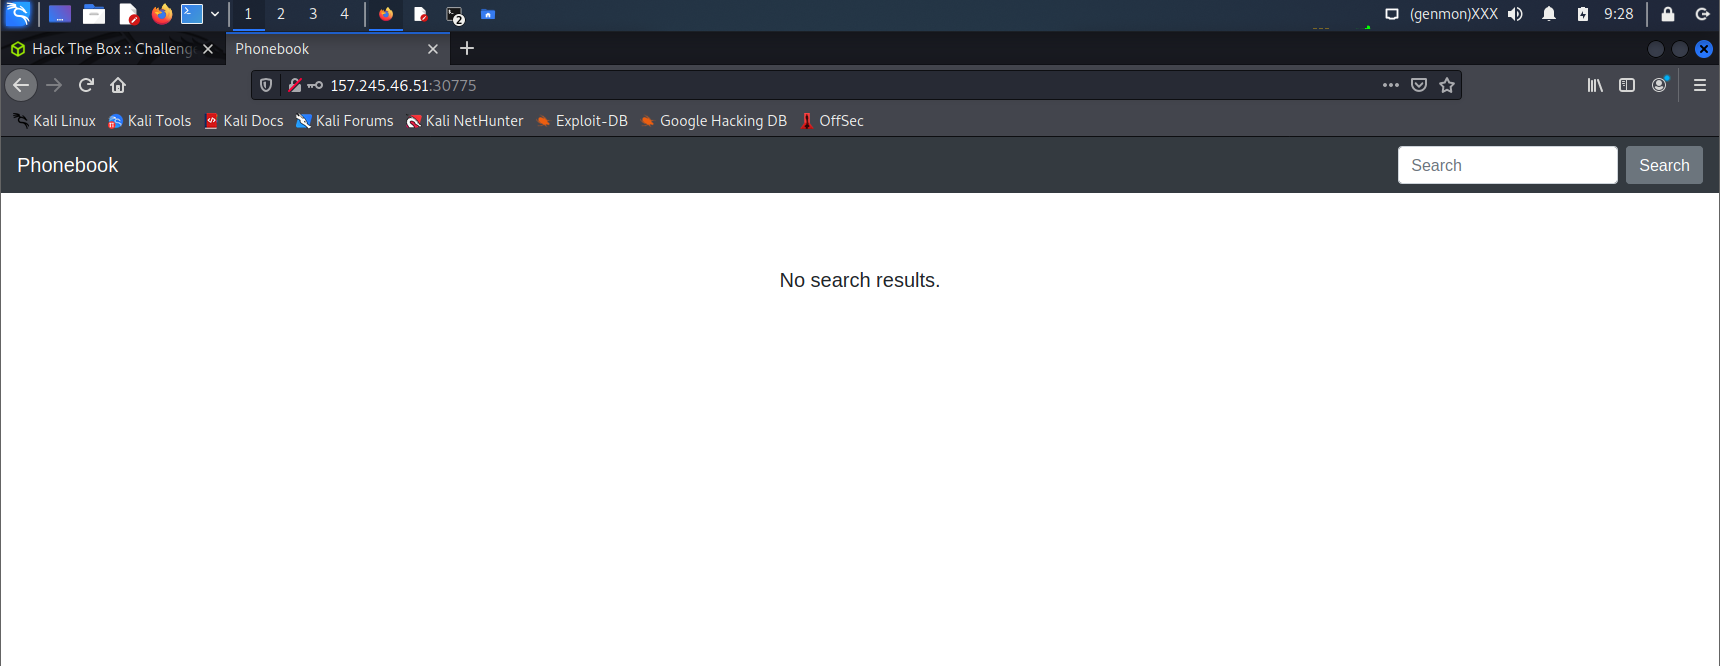Image resolution: width=1720 pixels, height=666 pixels.
Task: Expand the terminal dropdown arrow in taskbar
Action: click(215, 14)
